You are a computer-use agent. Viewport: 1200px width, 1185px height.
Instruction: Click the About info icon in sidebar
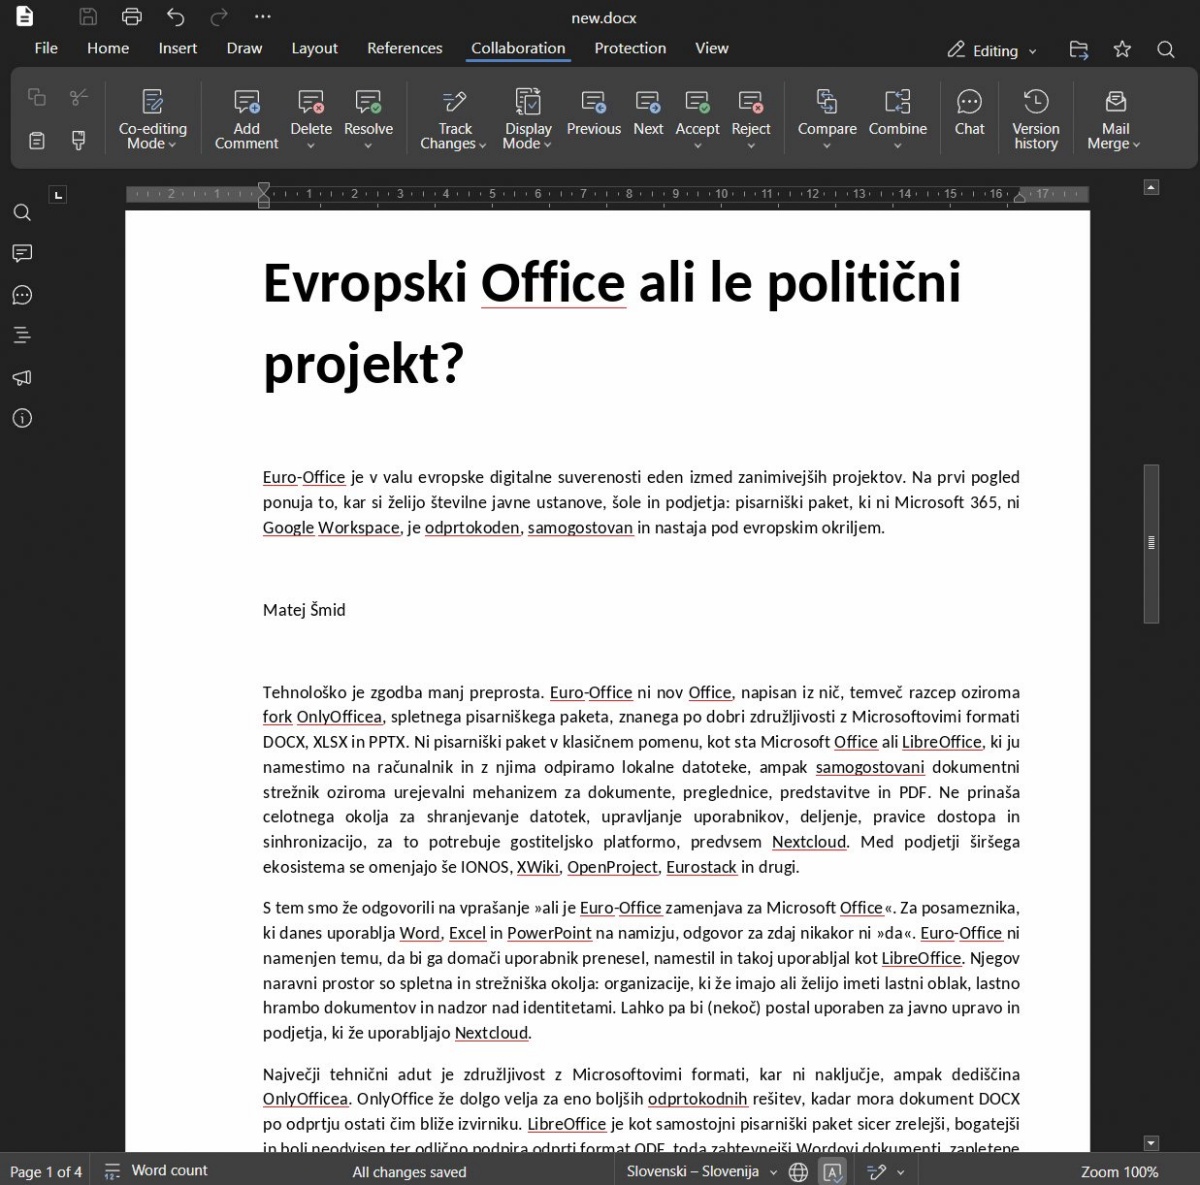point(22,418)
